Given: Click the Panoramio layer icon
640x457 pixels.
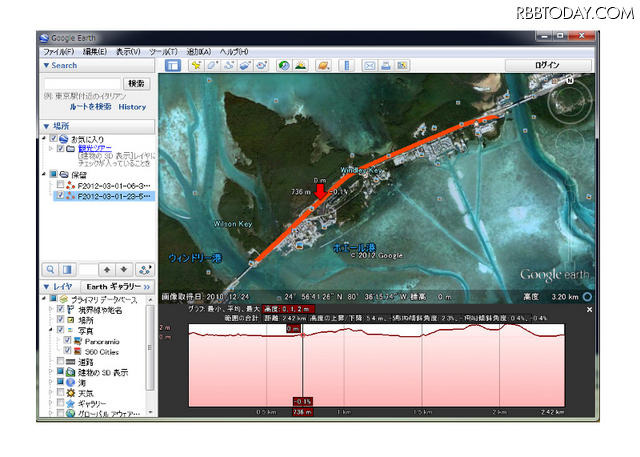Looking at the screenshot, I should point(77,341).
